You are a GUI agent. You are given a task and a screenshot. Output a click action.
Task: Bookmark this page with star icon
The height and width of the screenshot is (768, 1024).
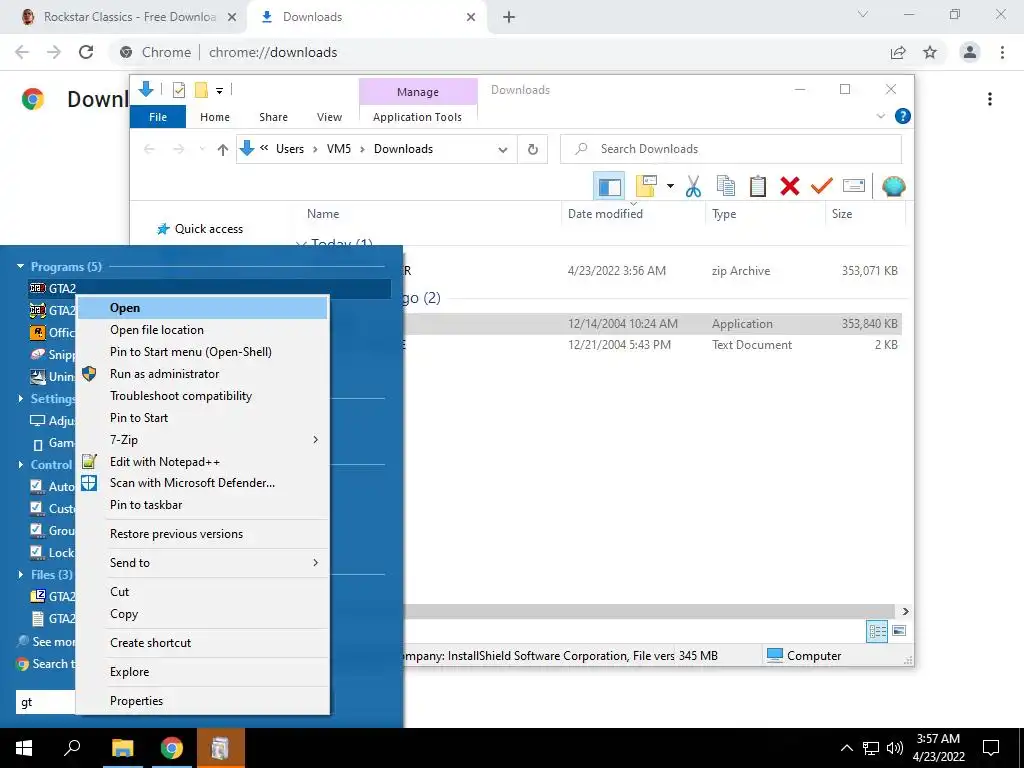click(x=930, y=52)
